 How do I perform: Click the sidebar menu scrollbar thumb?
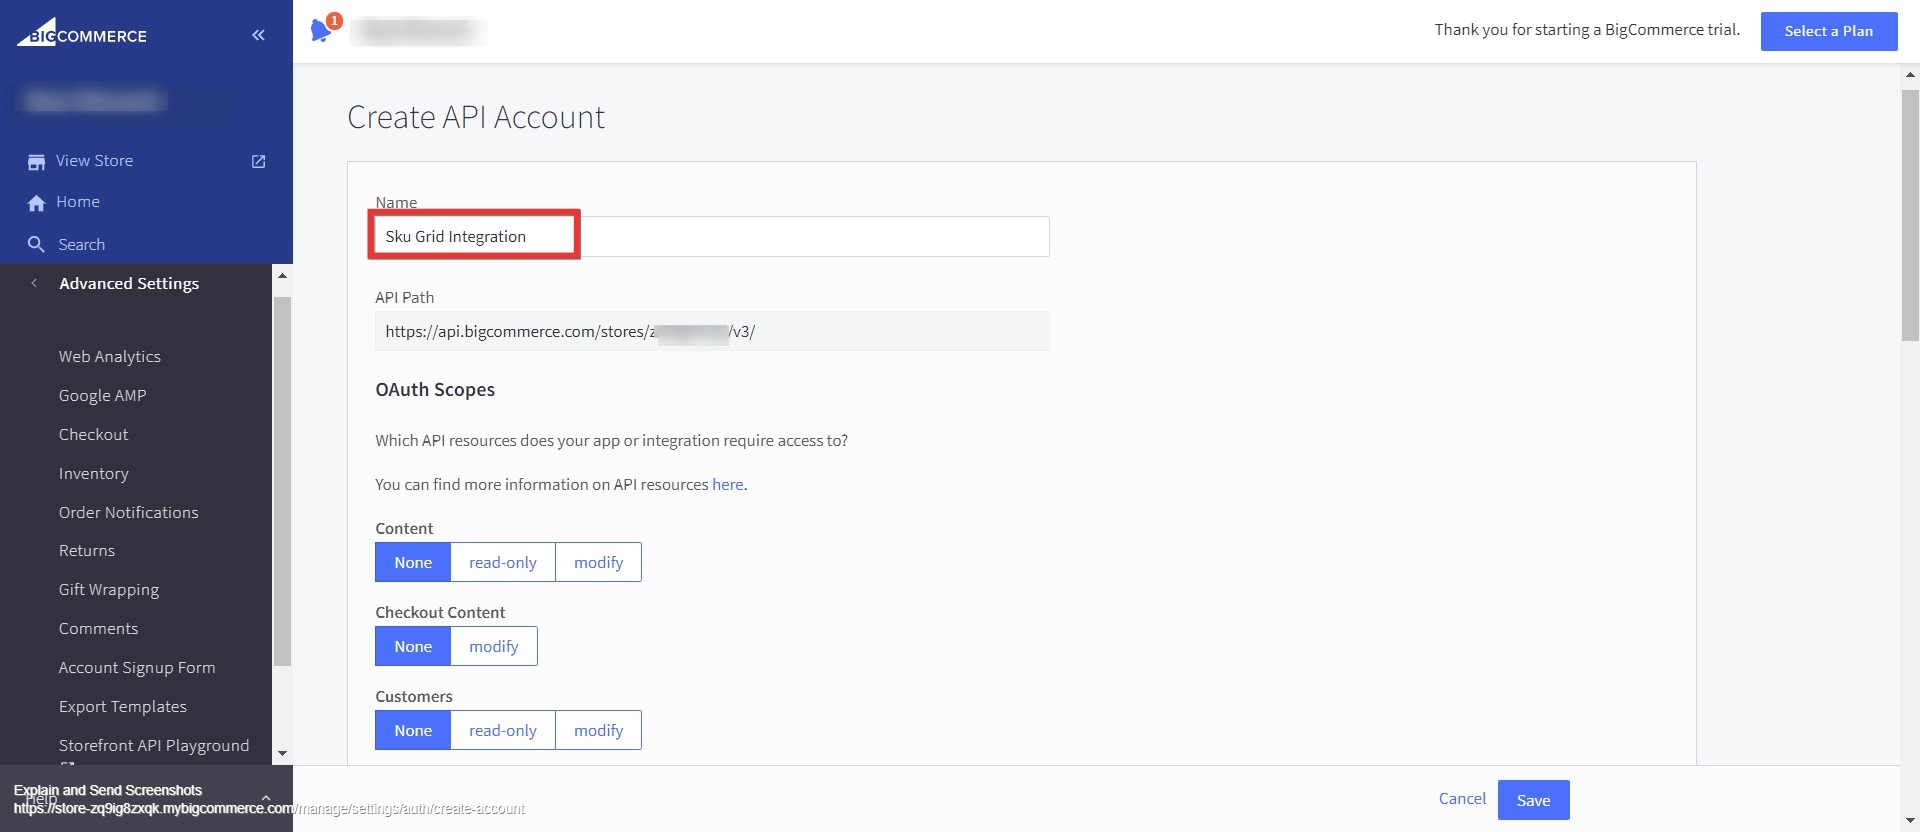pos(282,481)
